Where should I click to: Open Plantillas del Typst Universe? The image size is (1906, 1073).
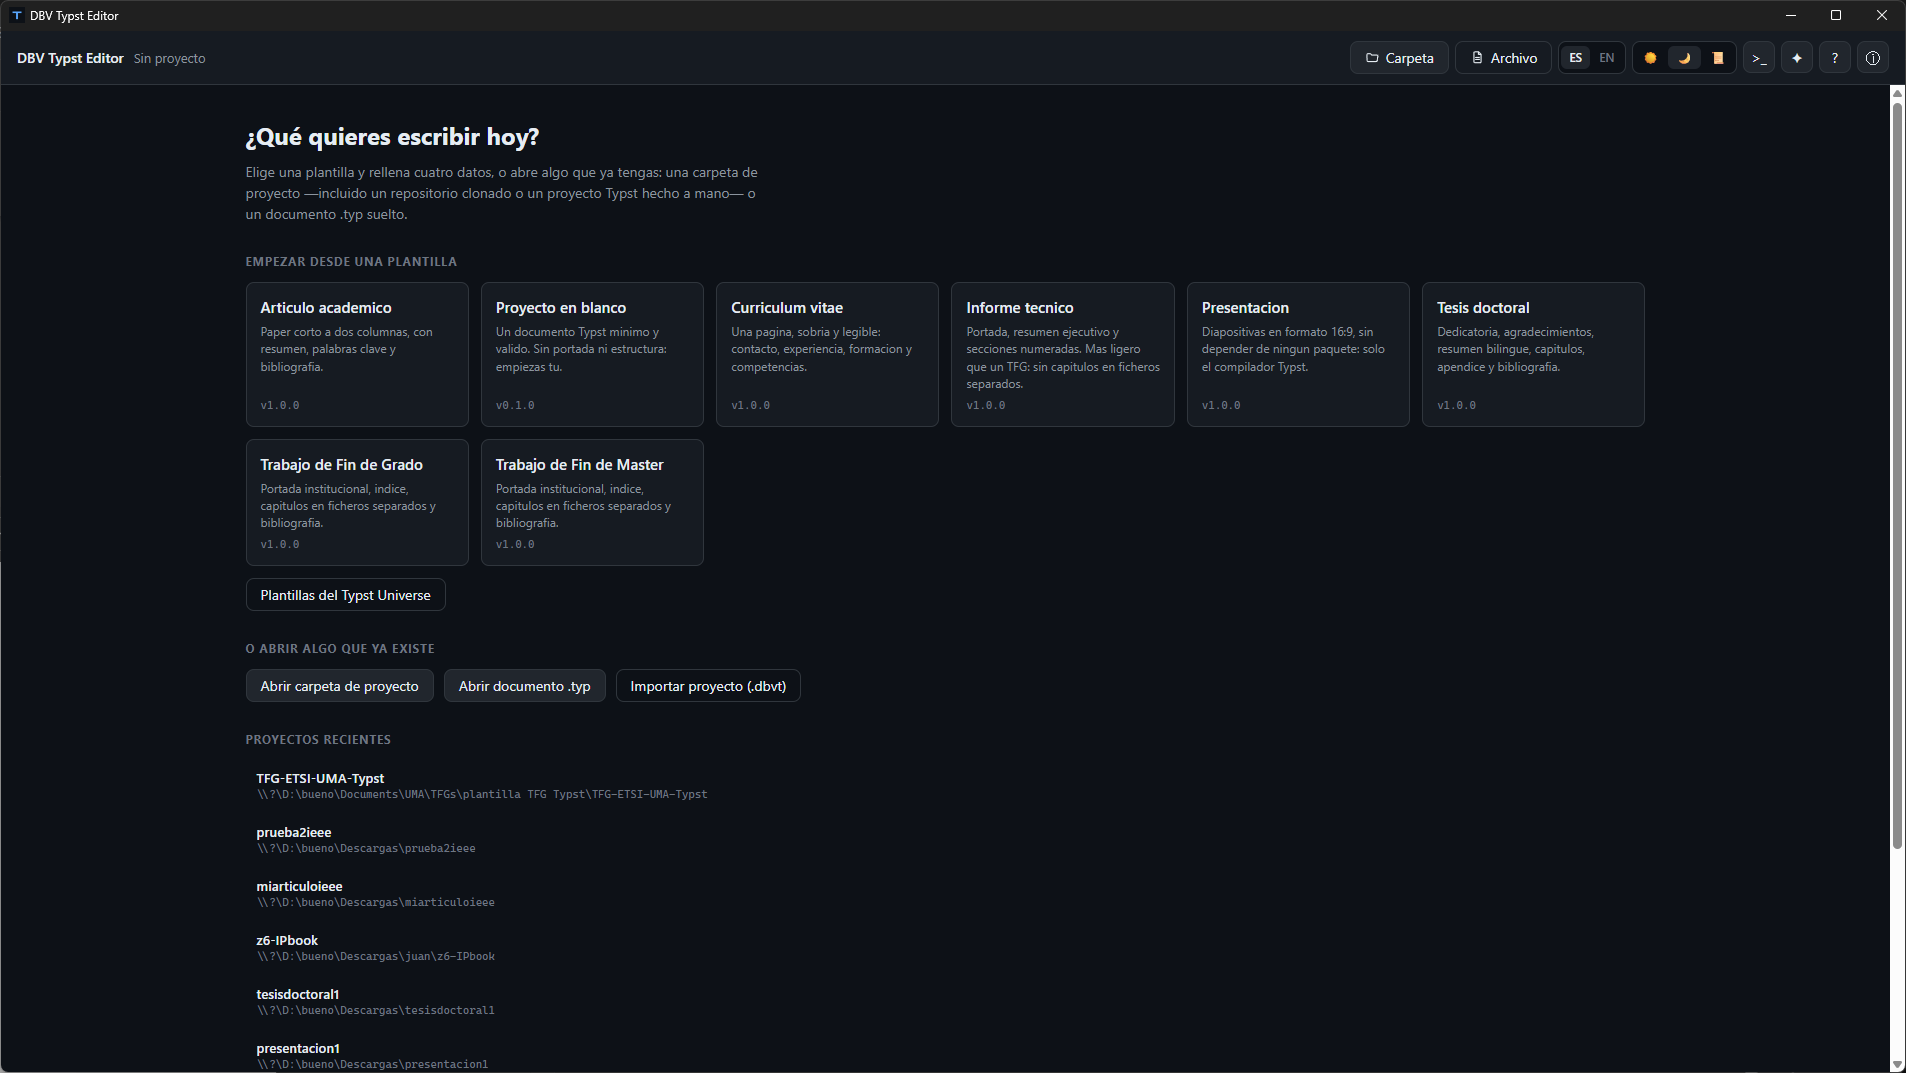pos(345,595)
